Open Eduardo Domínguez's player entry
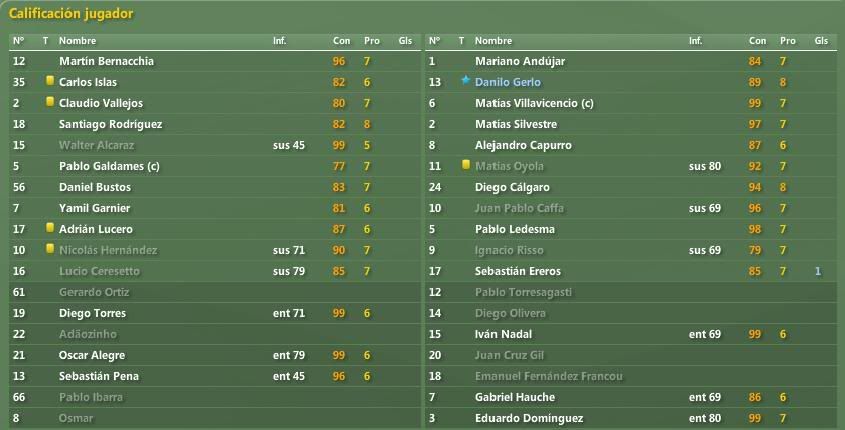The width and height of the screenshot is (845, 430). pos(529,418)
